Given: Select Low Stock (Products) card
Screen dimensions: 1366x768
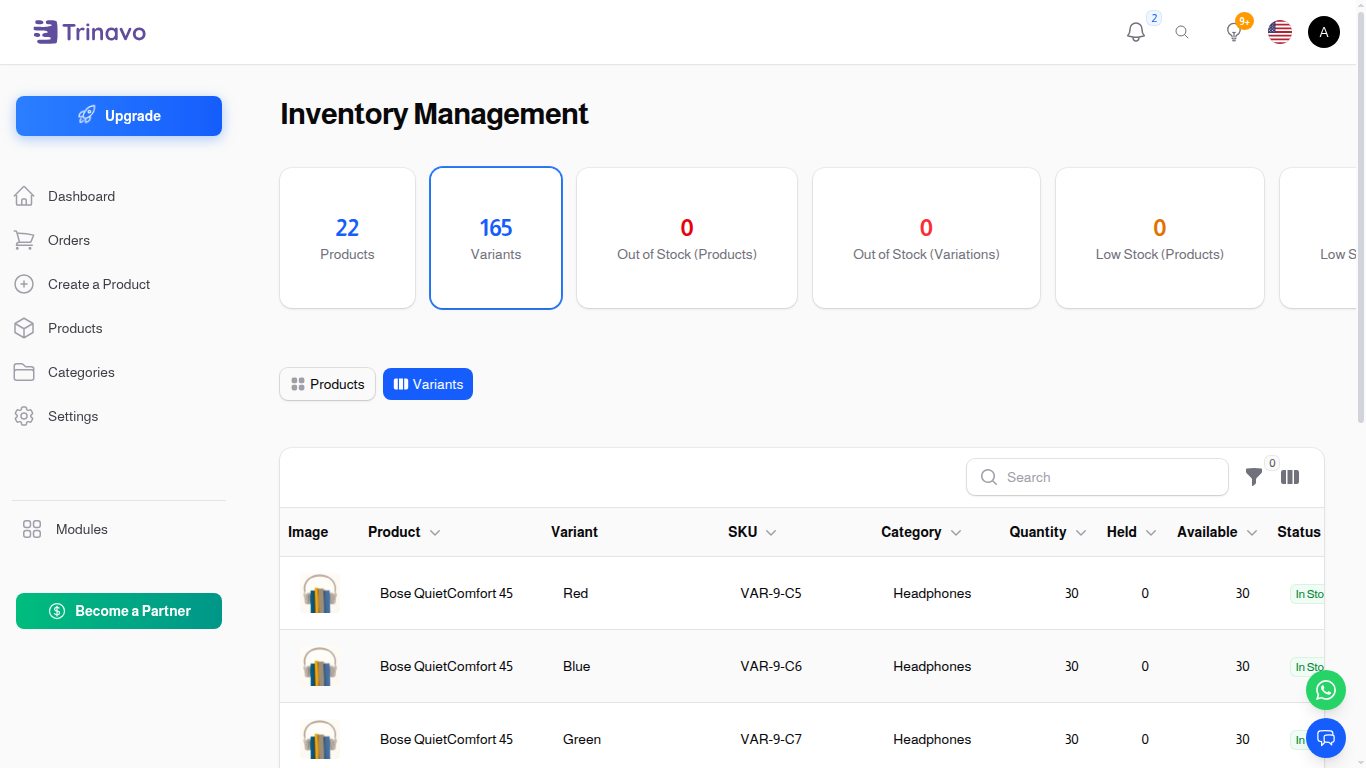Looking at the screenshot, I should click(1160, 238).
